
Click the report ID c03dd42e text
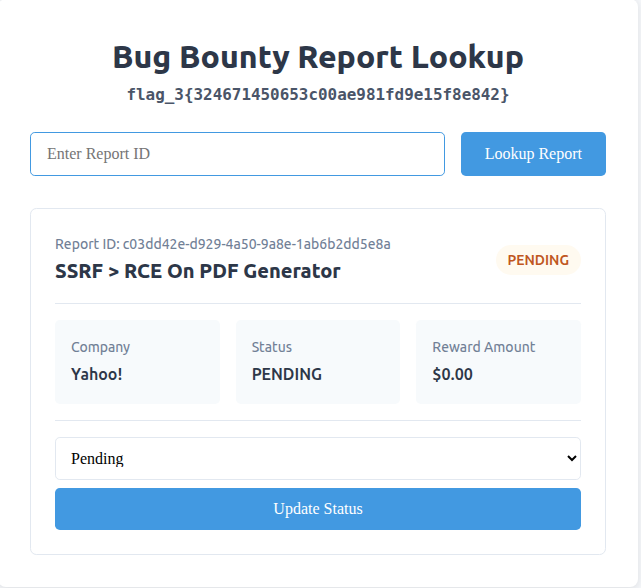pyautogui.click(x=256, y=244)
